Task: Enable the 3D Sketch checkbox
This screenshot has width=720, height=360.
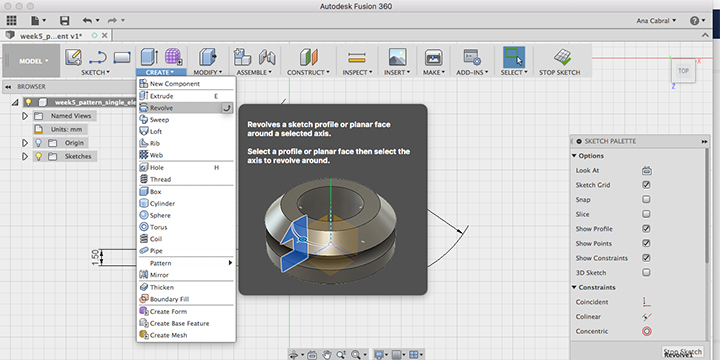Action: [647, 273]
